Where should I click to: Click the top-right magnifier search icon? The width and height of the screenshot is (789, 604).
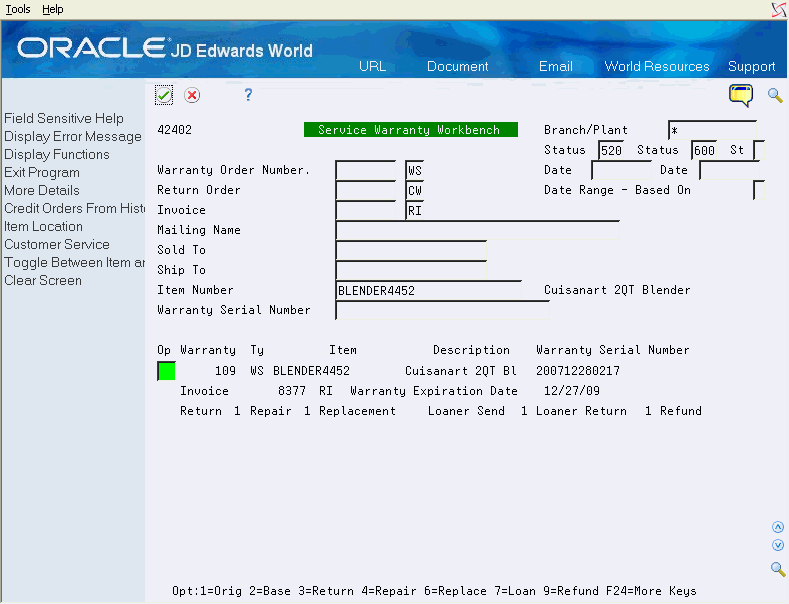[775, 95]
